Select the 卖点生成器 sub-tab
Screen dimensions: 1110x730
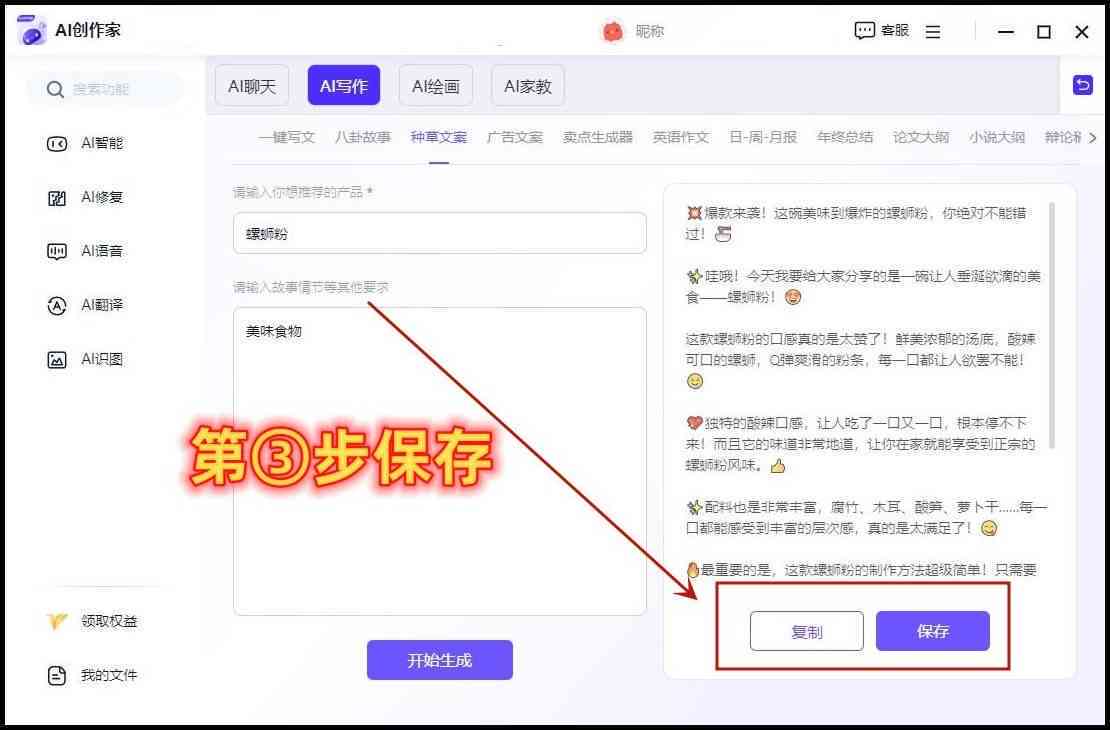pyautogui.click(x=598, y=137)
